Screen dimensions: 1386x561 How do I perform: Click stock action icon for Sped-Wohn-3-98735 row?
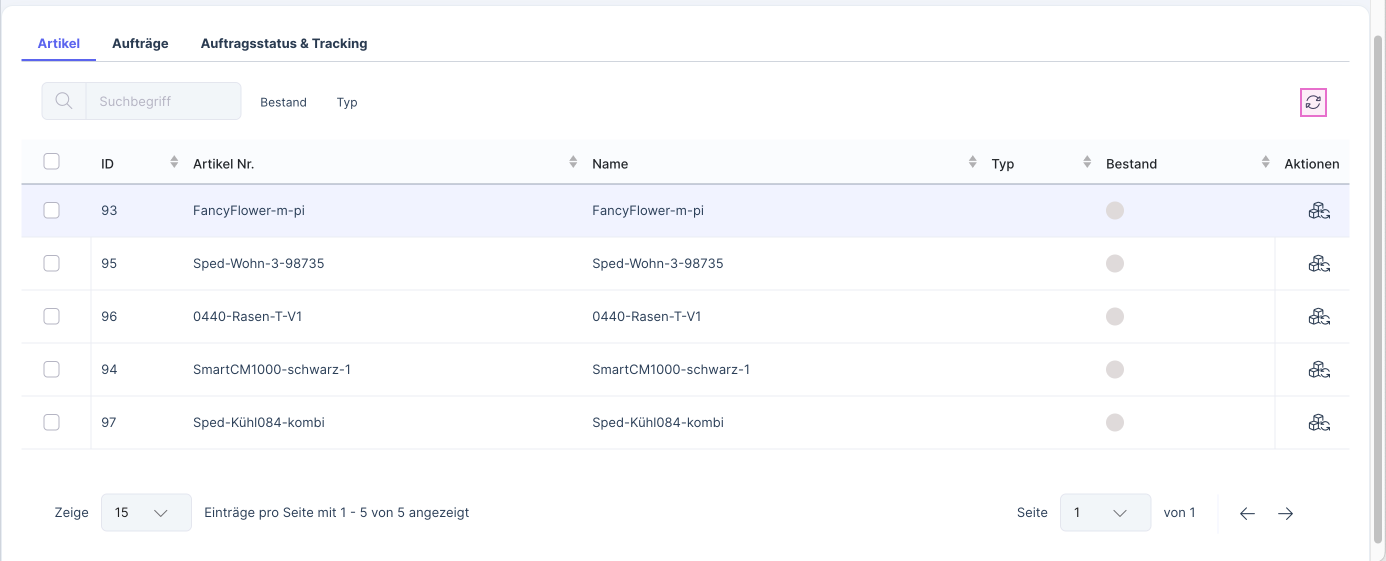coord(1318,264)
